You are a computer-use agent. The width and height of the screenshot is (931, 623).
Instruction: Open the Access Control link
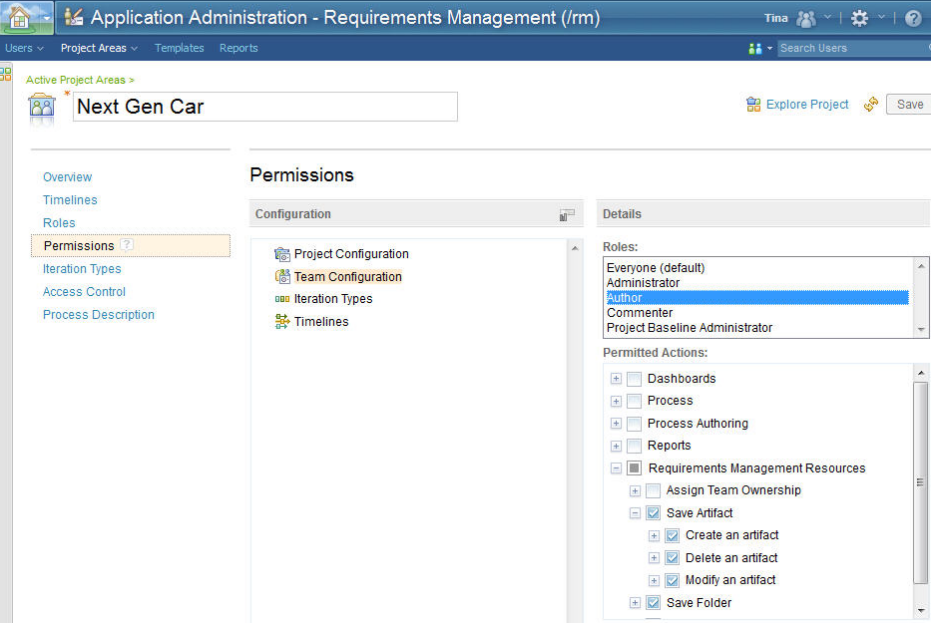[84, 292]
